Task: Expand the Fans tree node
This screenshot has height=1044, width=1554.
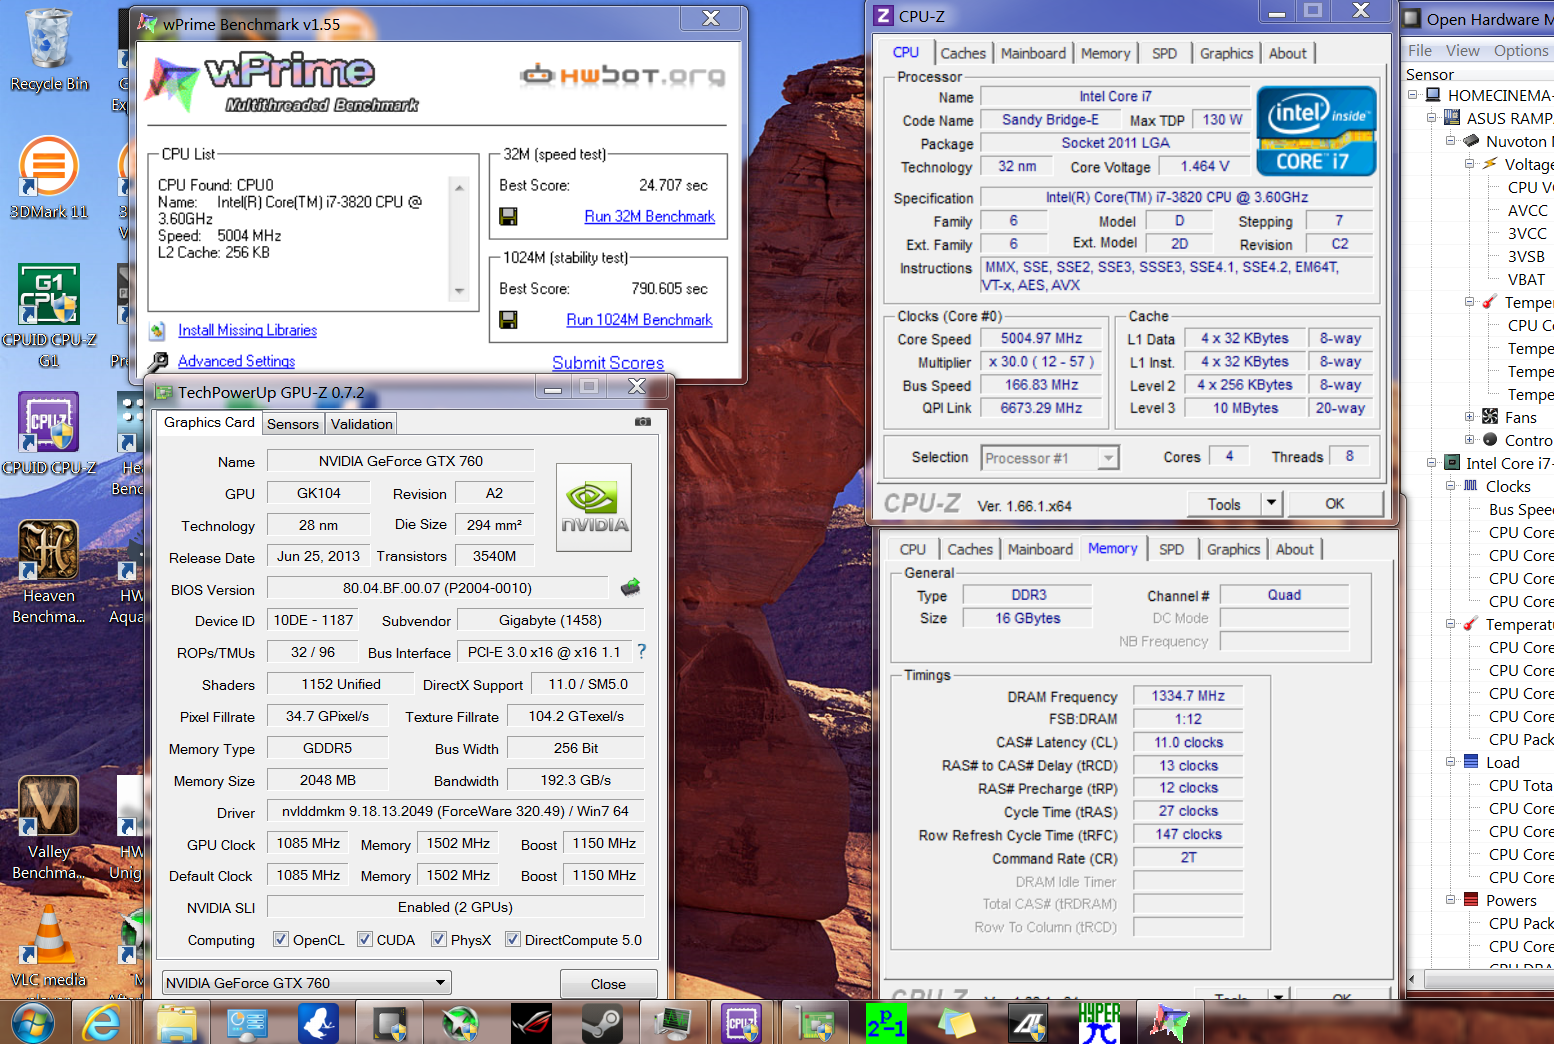Action: 1470,417
